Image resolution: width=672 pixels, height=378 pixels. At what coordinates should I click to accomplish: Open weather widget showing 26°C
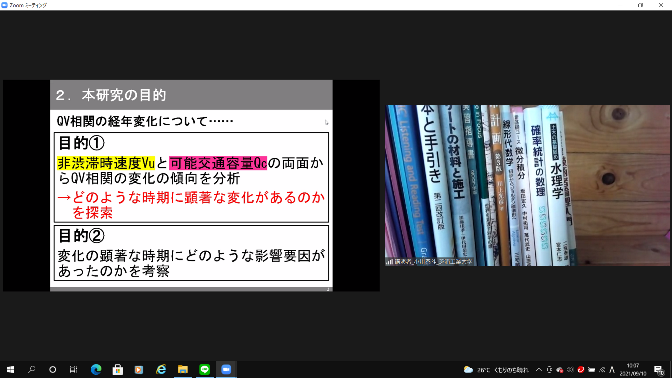click(496, 369)
